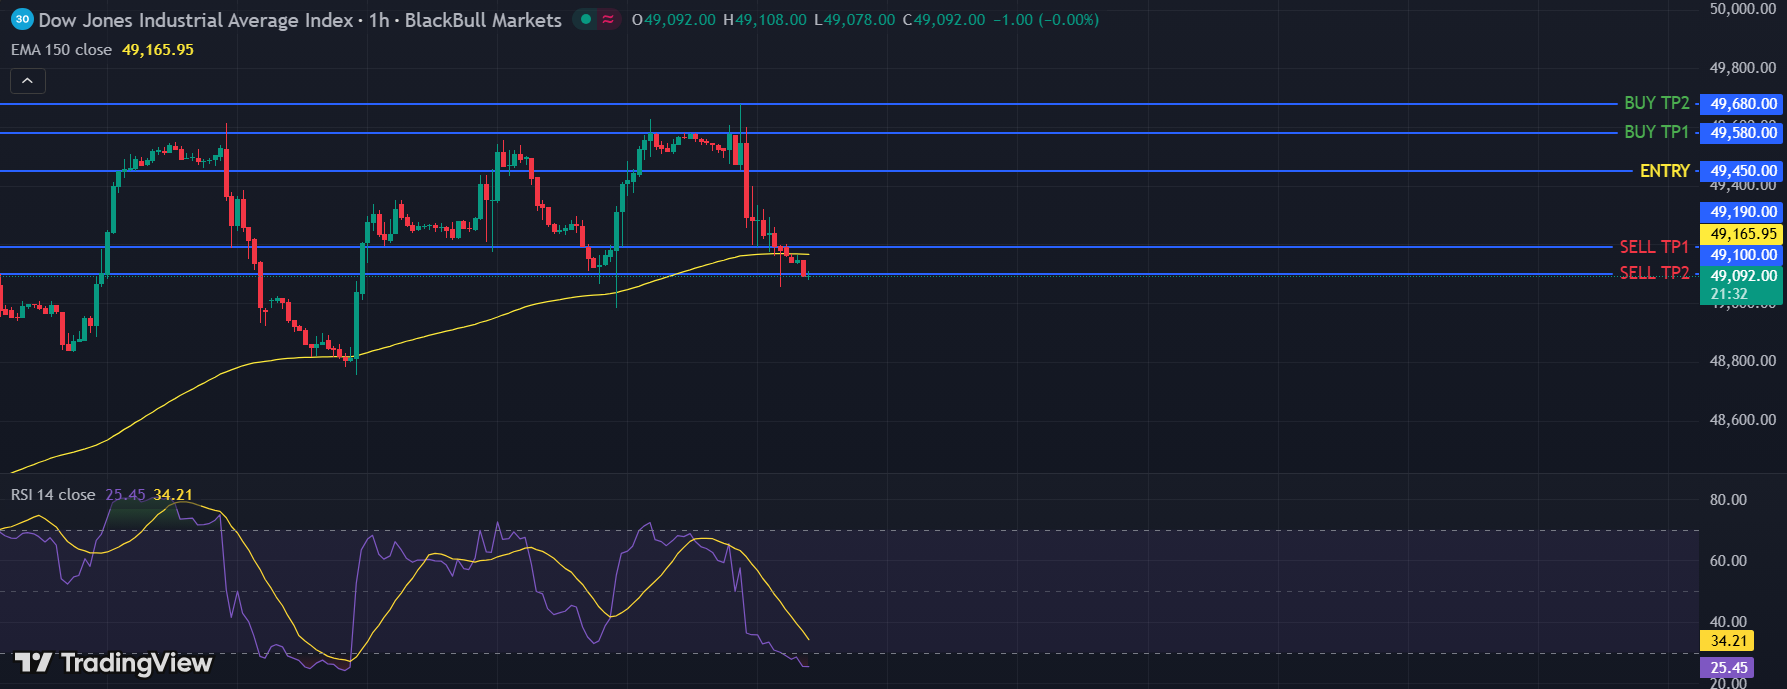Select the yellow ENTRY line label
Image resolution: width=1787 pixels, height=689 pixels.
pyautogui.click(x=1664, y=171)
